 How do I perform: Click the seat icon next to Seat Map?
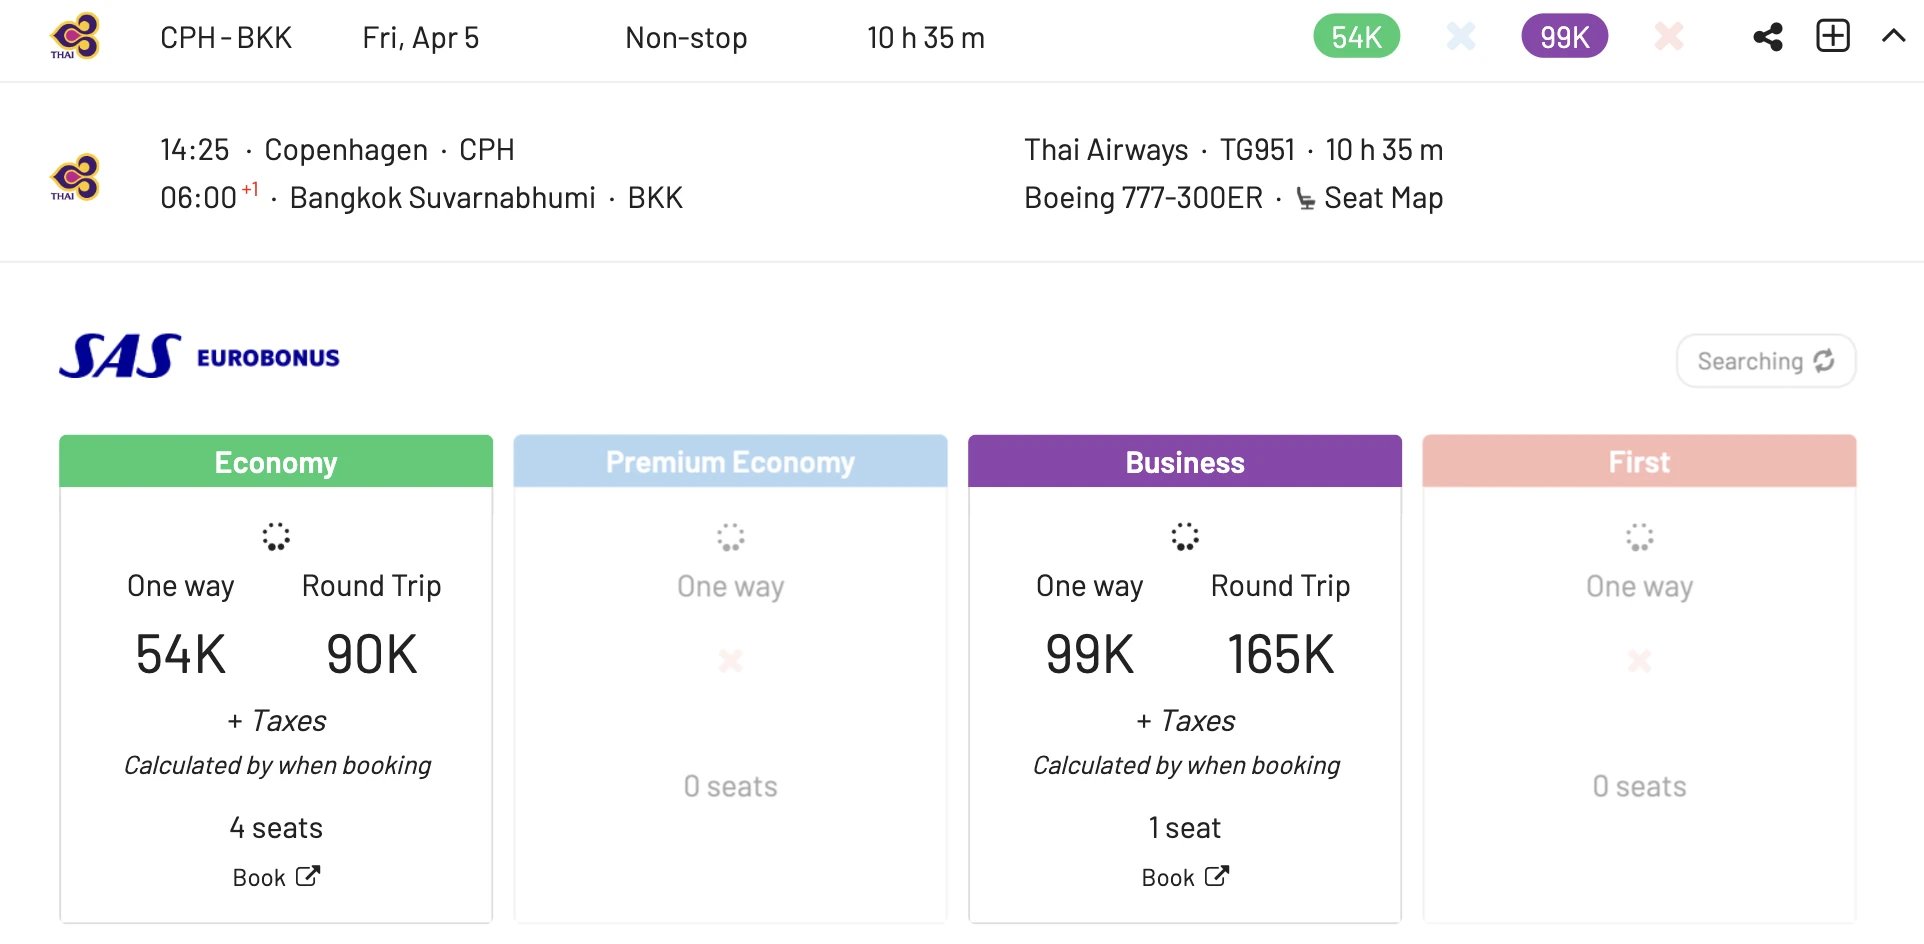click(1306, 199)
